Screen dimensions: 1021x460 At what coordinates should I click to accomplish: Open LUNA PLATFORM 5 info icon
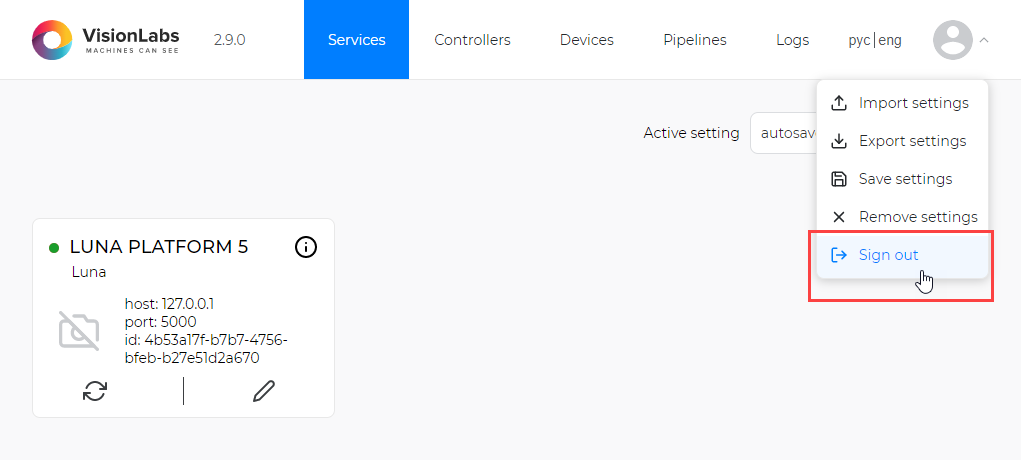click(306, 247)
